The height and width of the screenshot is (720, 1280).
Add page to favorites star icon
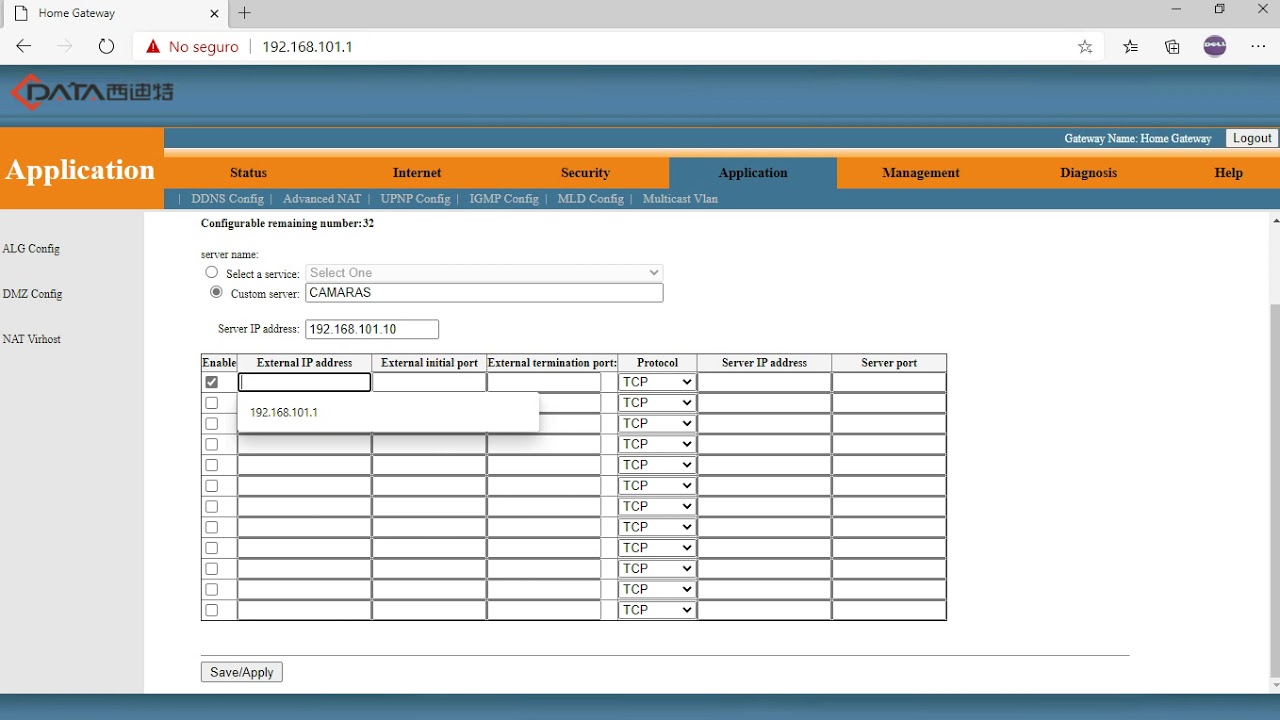click(1085, 46)
